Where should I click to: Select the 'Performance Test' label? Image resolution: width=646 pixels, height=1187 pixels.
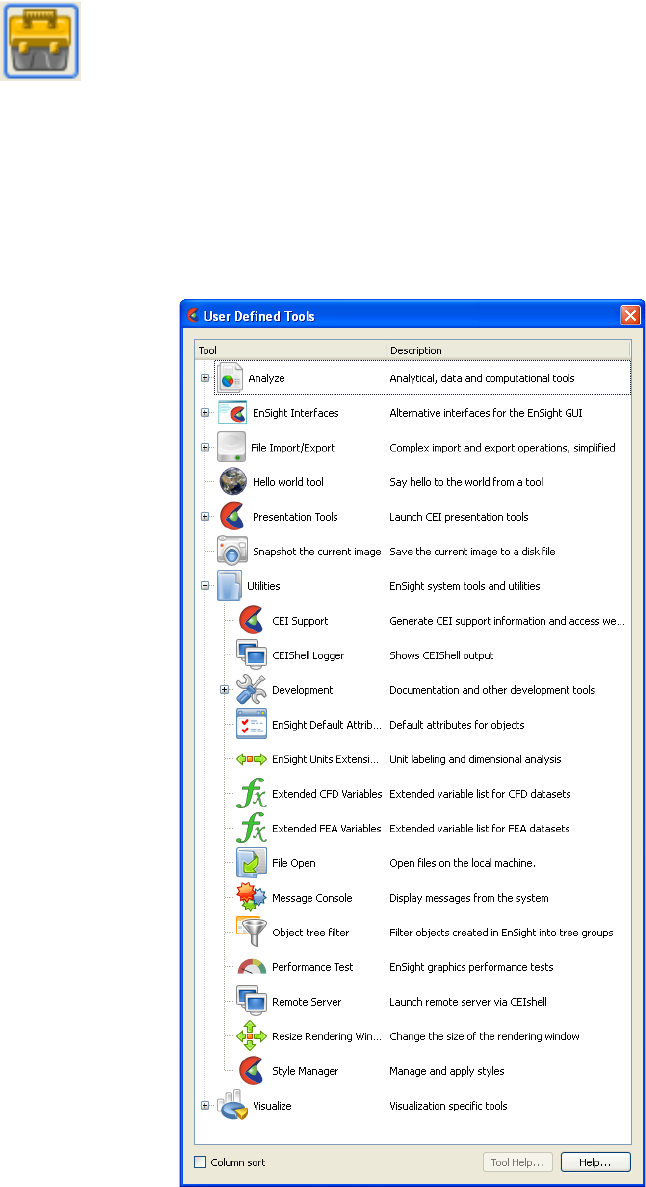[313, 967]
